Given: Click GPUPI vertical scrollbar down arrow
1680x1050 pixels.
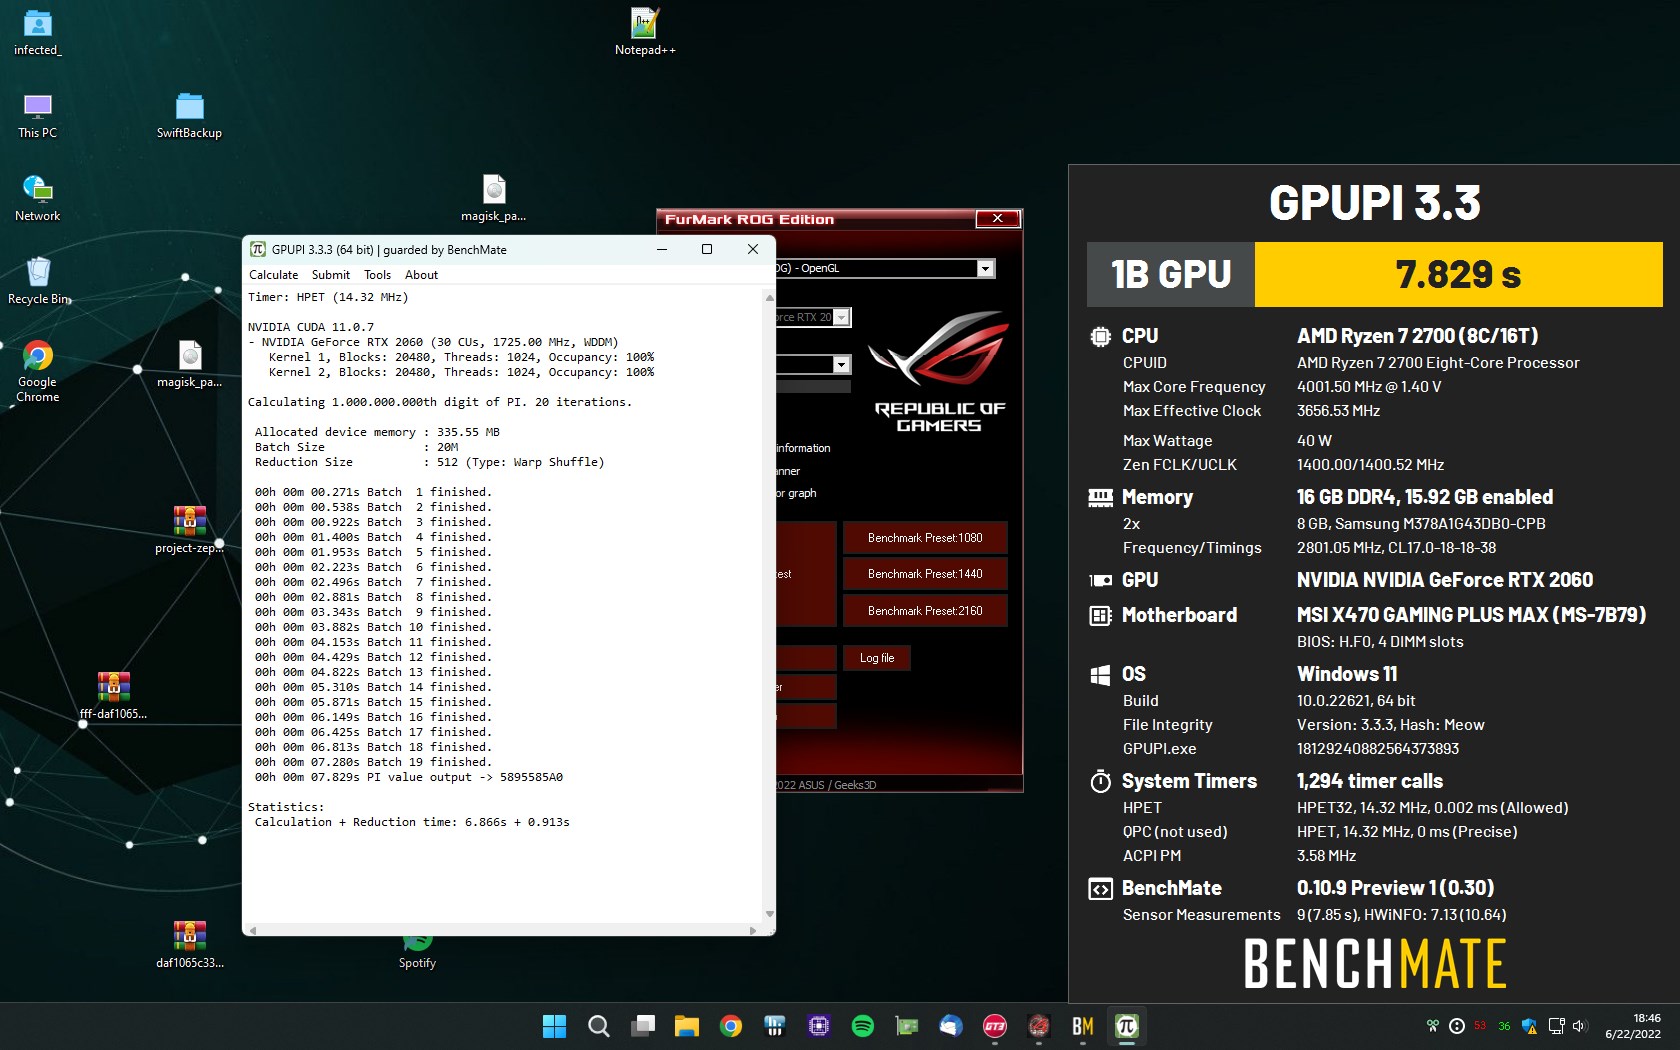Looking at the screenshot, I should (x=769, y=914).
